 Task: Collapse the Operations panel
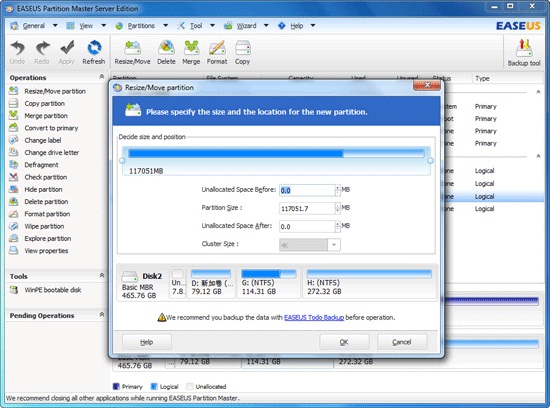(102, 77)
